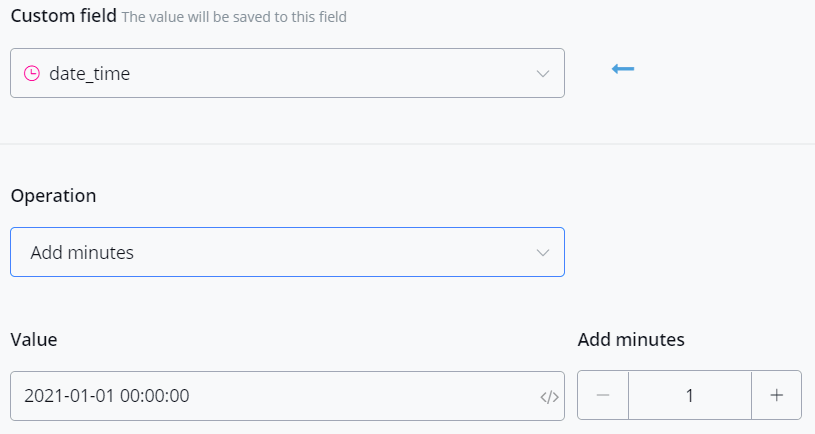The image size is (815, 434).
Task: Click the code brackets icon in Value field
Action: click(548, 397)
